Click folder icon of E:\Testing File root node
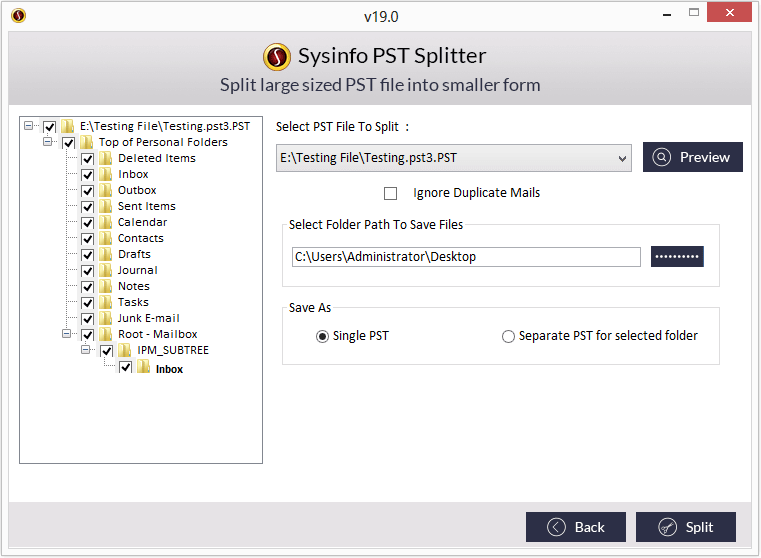 tap(67, 126)
